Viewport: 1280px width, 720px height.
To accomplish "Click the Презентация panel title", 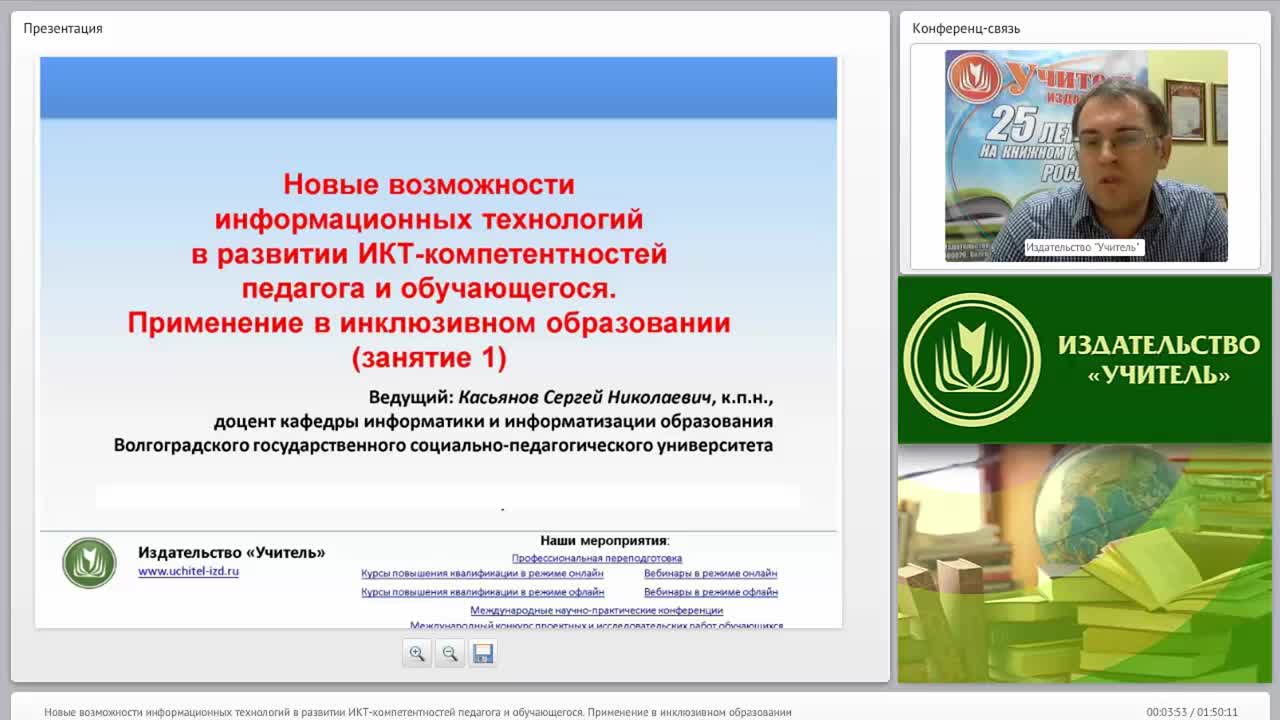I will click(x=63, y=28).
